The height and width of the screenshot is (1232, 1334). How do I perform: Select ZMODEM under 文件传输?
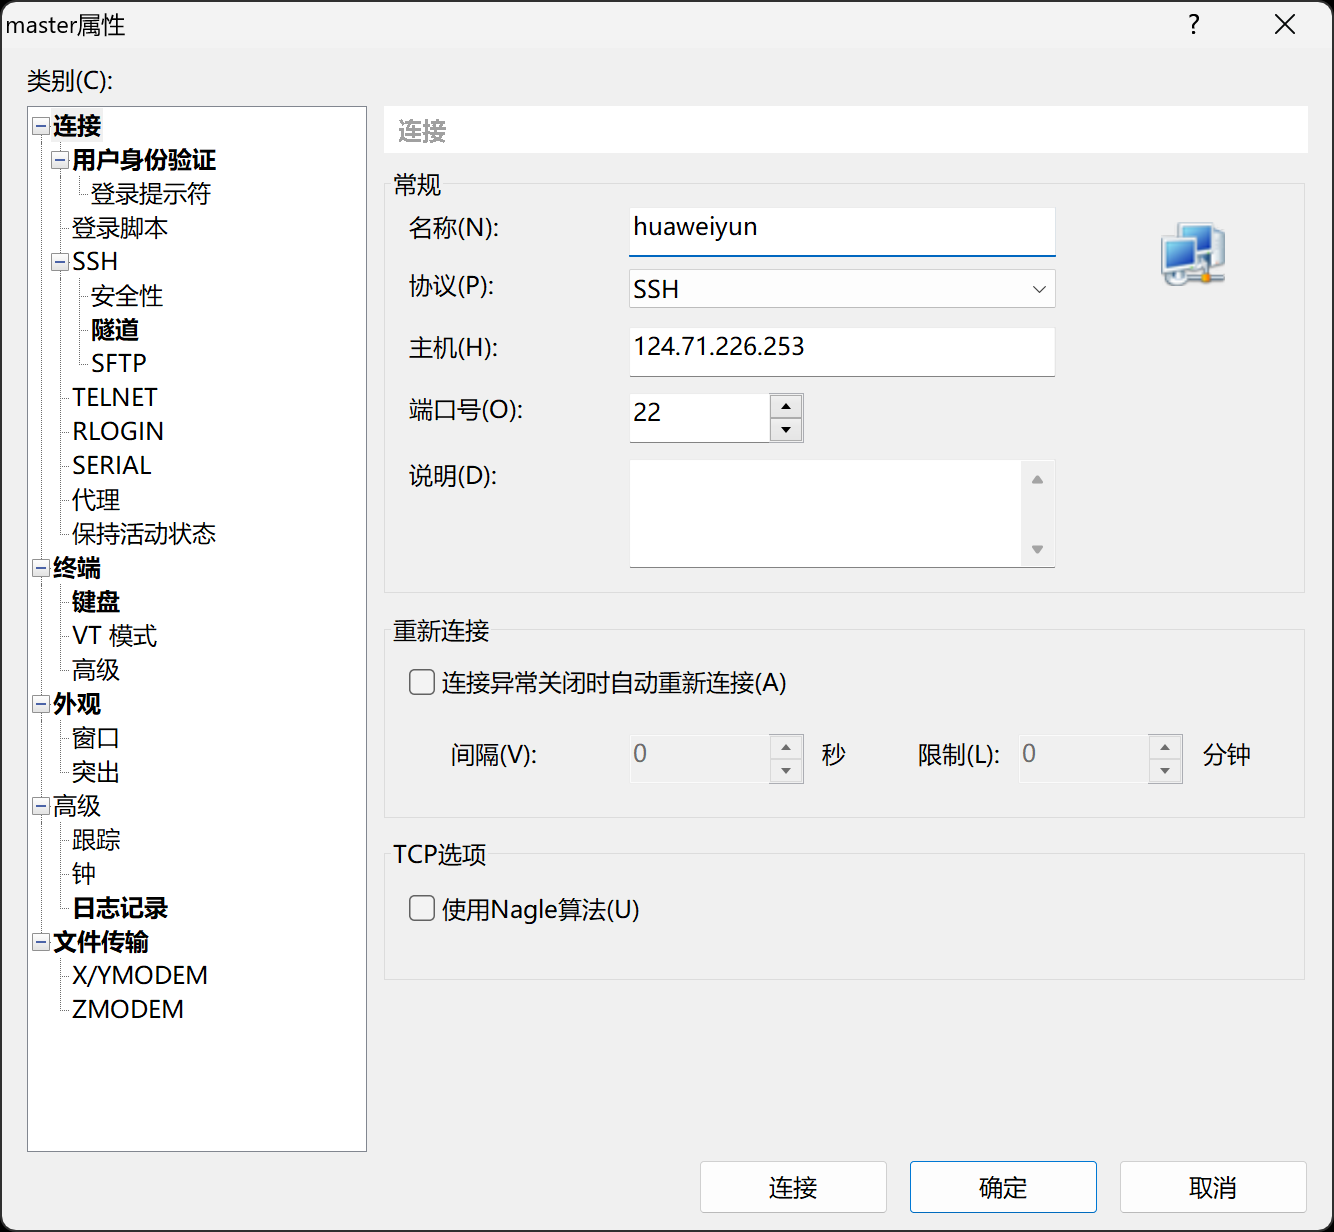128,1010
